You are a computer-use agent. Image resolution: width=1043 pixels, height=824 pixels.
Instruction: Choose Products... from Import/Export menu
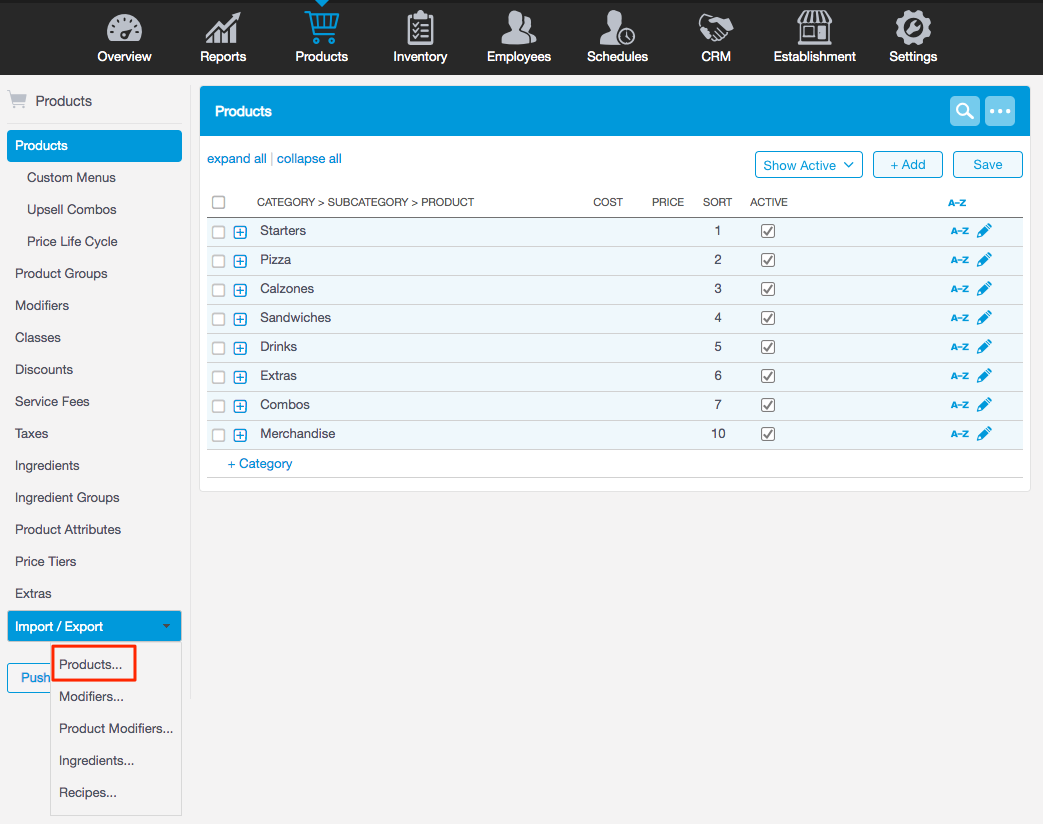click(x=91, y=665)
